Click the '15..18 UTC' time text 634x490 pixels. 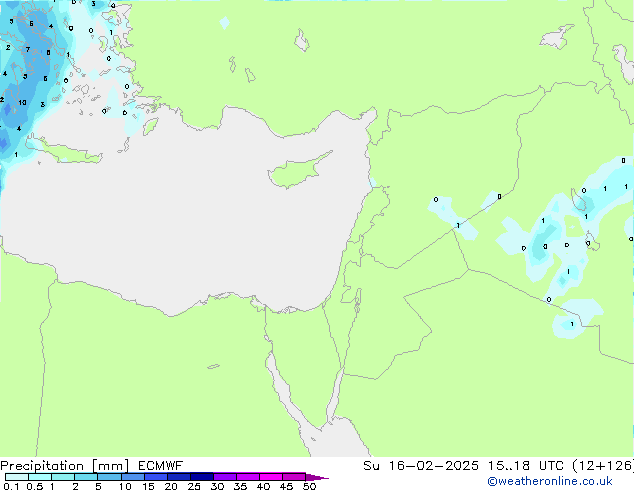(x=525, y=466)
